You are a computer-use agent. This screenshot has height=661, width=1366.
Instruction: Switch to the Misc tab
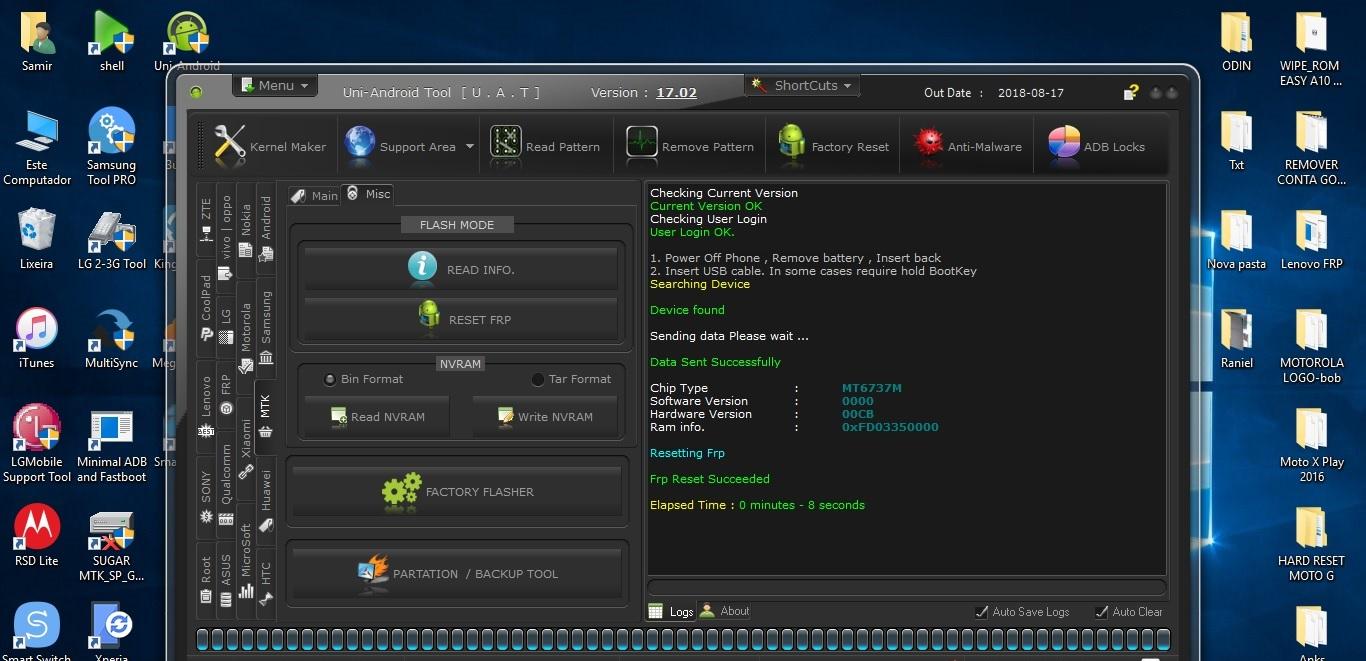[x=367, y=194]
